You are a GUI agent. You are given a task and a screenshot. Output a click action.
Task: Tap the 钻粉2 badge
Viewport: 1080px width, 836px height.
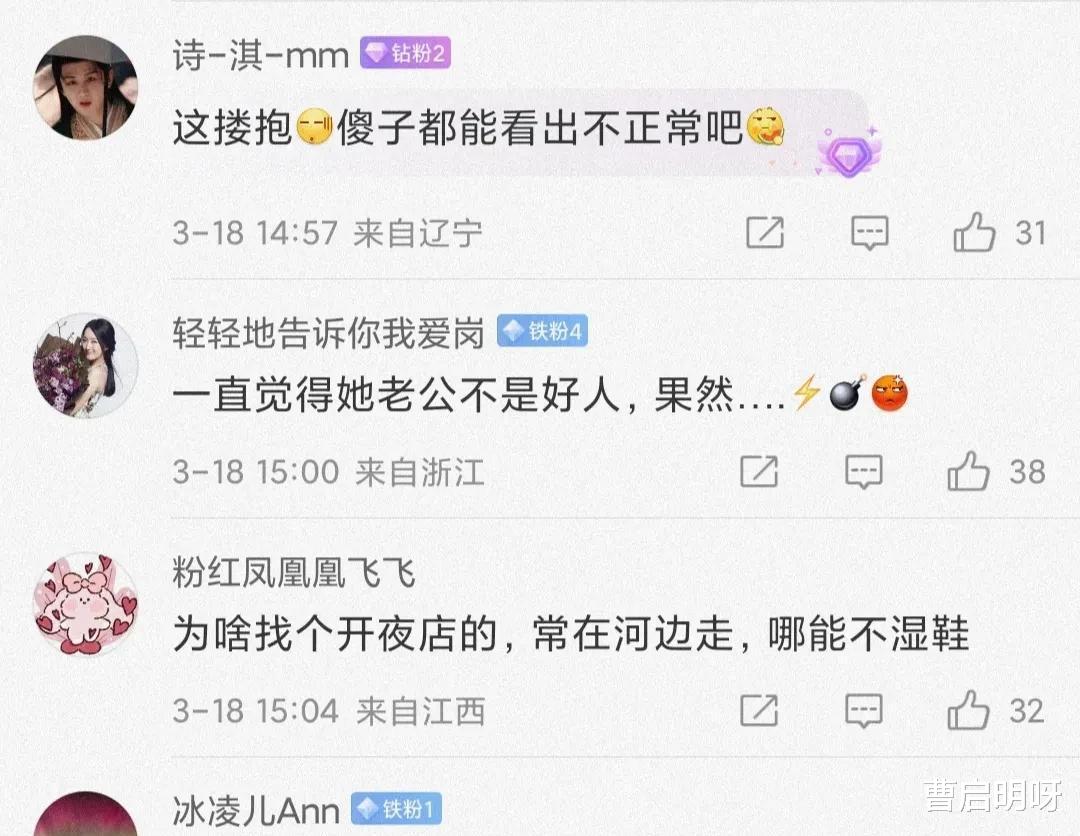[x=405, y=53]
